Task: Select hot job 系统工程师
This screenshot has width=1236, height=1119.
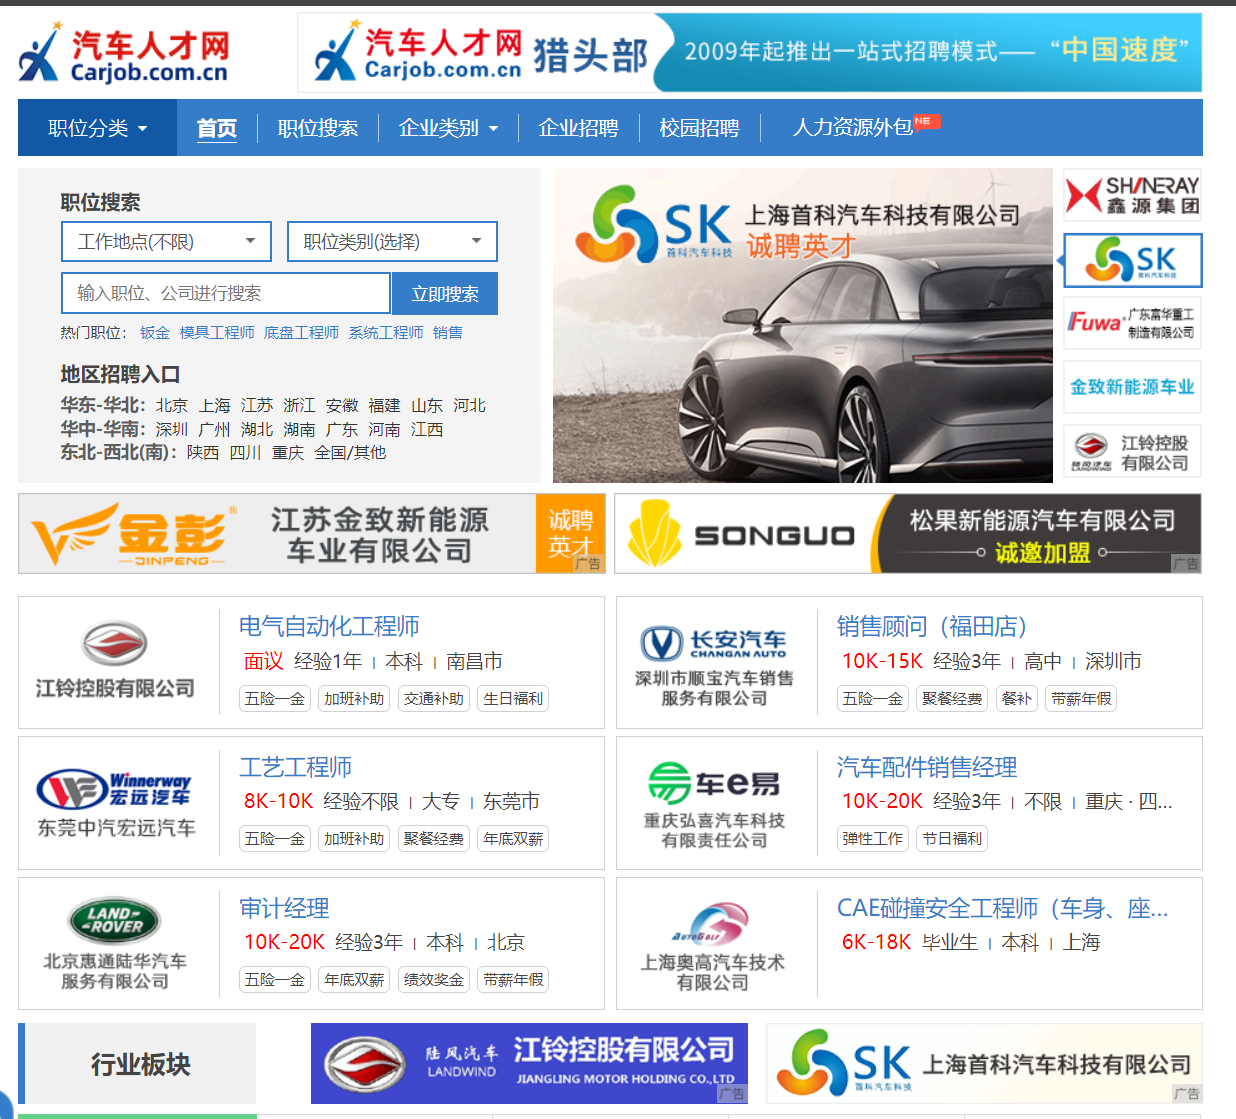Action: [x=386, y=333]
